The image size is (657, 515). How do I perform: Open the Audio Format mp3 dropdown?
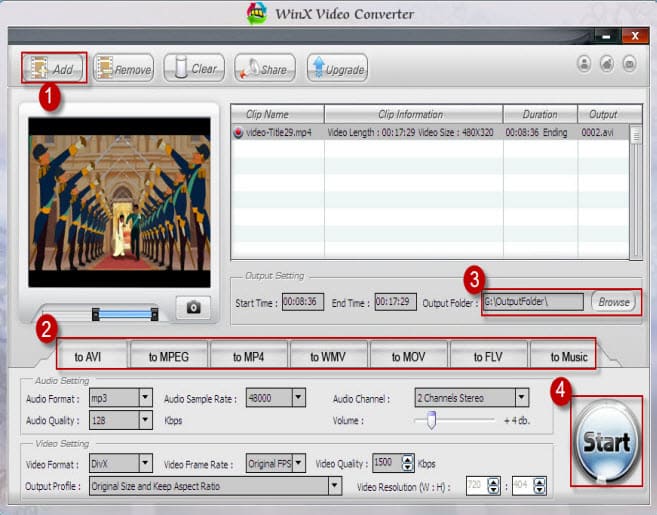point(145,397)
